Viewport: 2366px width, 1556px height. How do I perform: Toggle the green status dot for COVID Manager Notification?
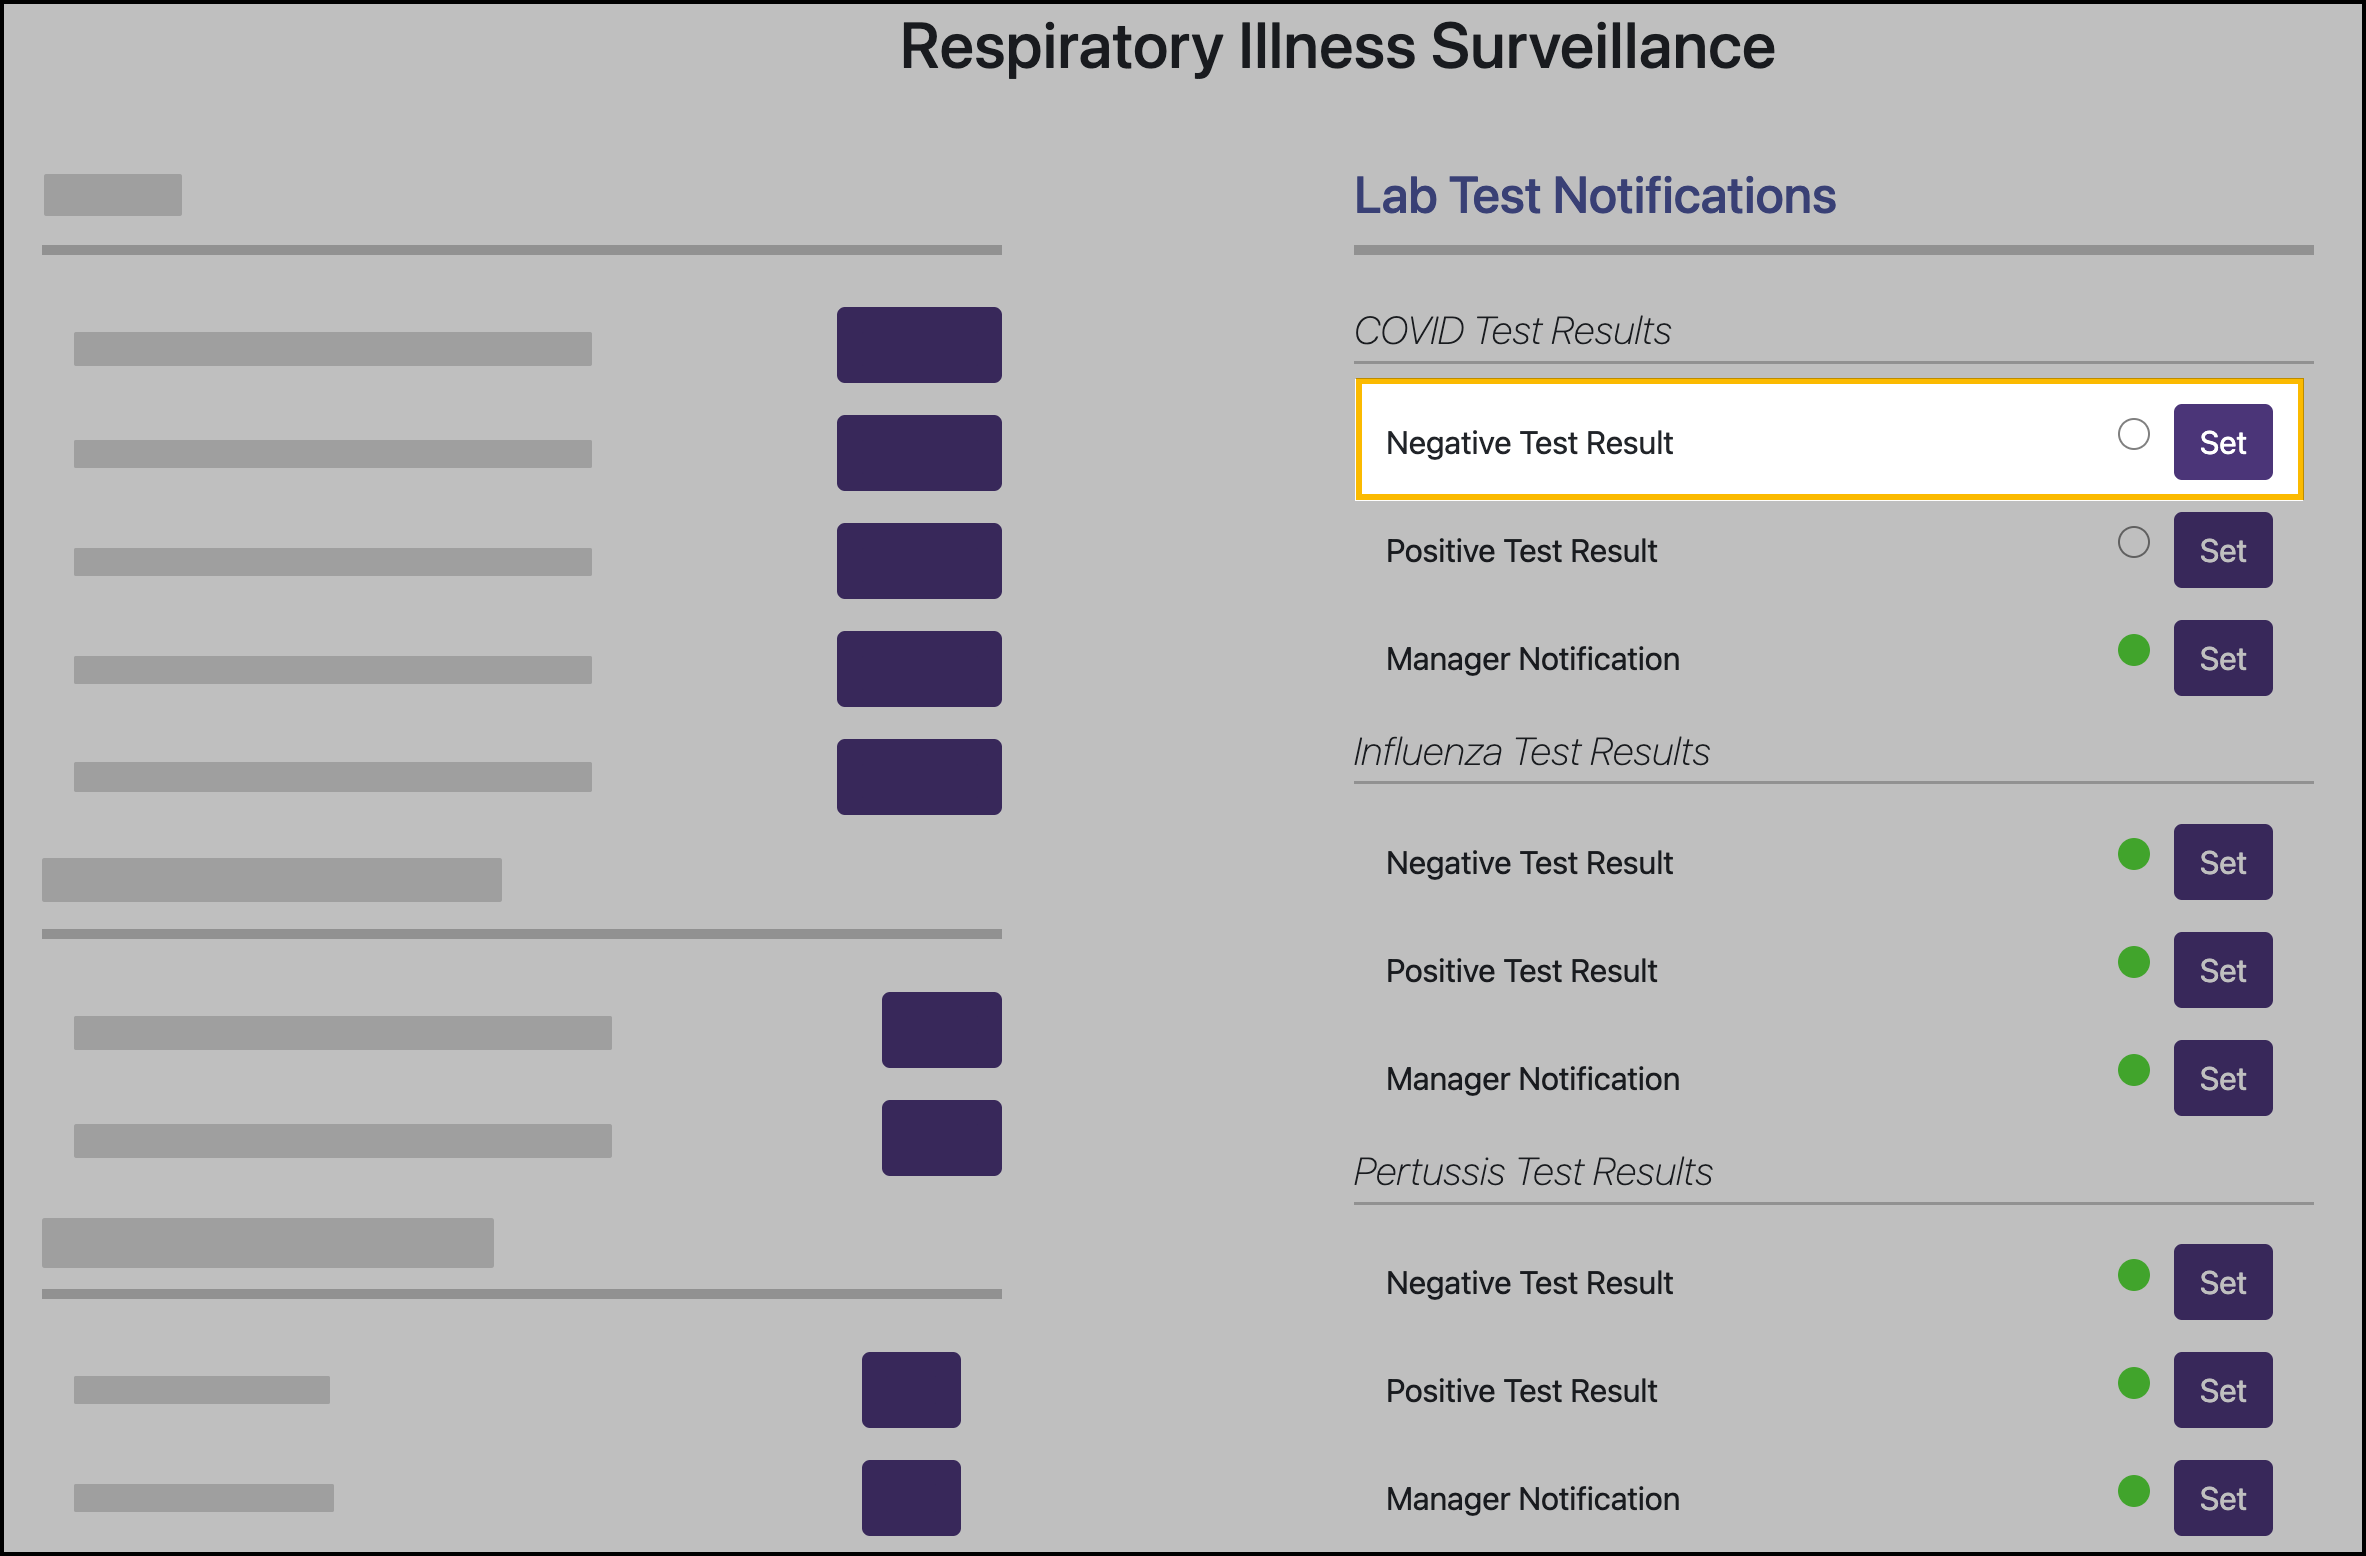2133,651
